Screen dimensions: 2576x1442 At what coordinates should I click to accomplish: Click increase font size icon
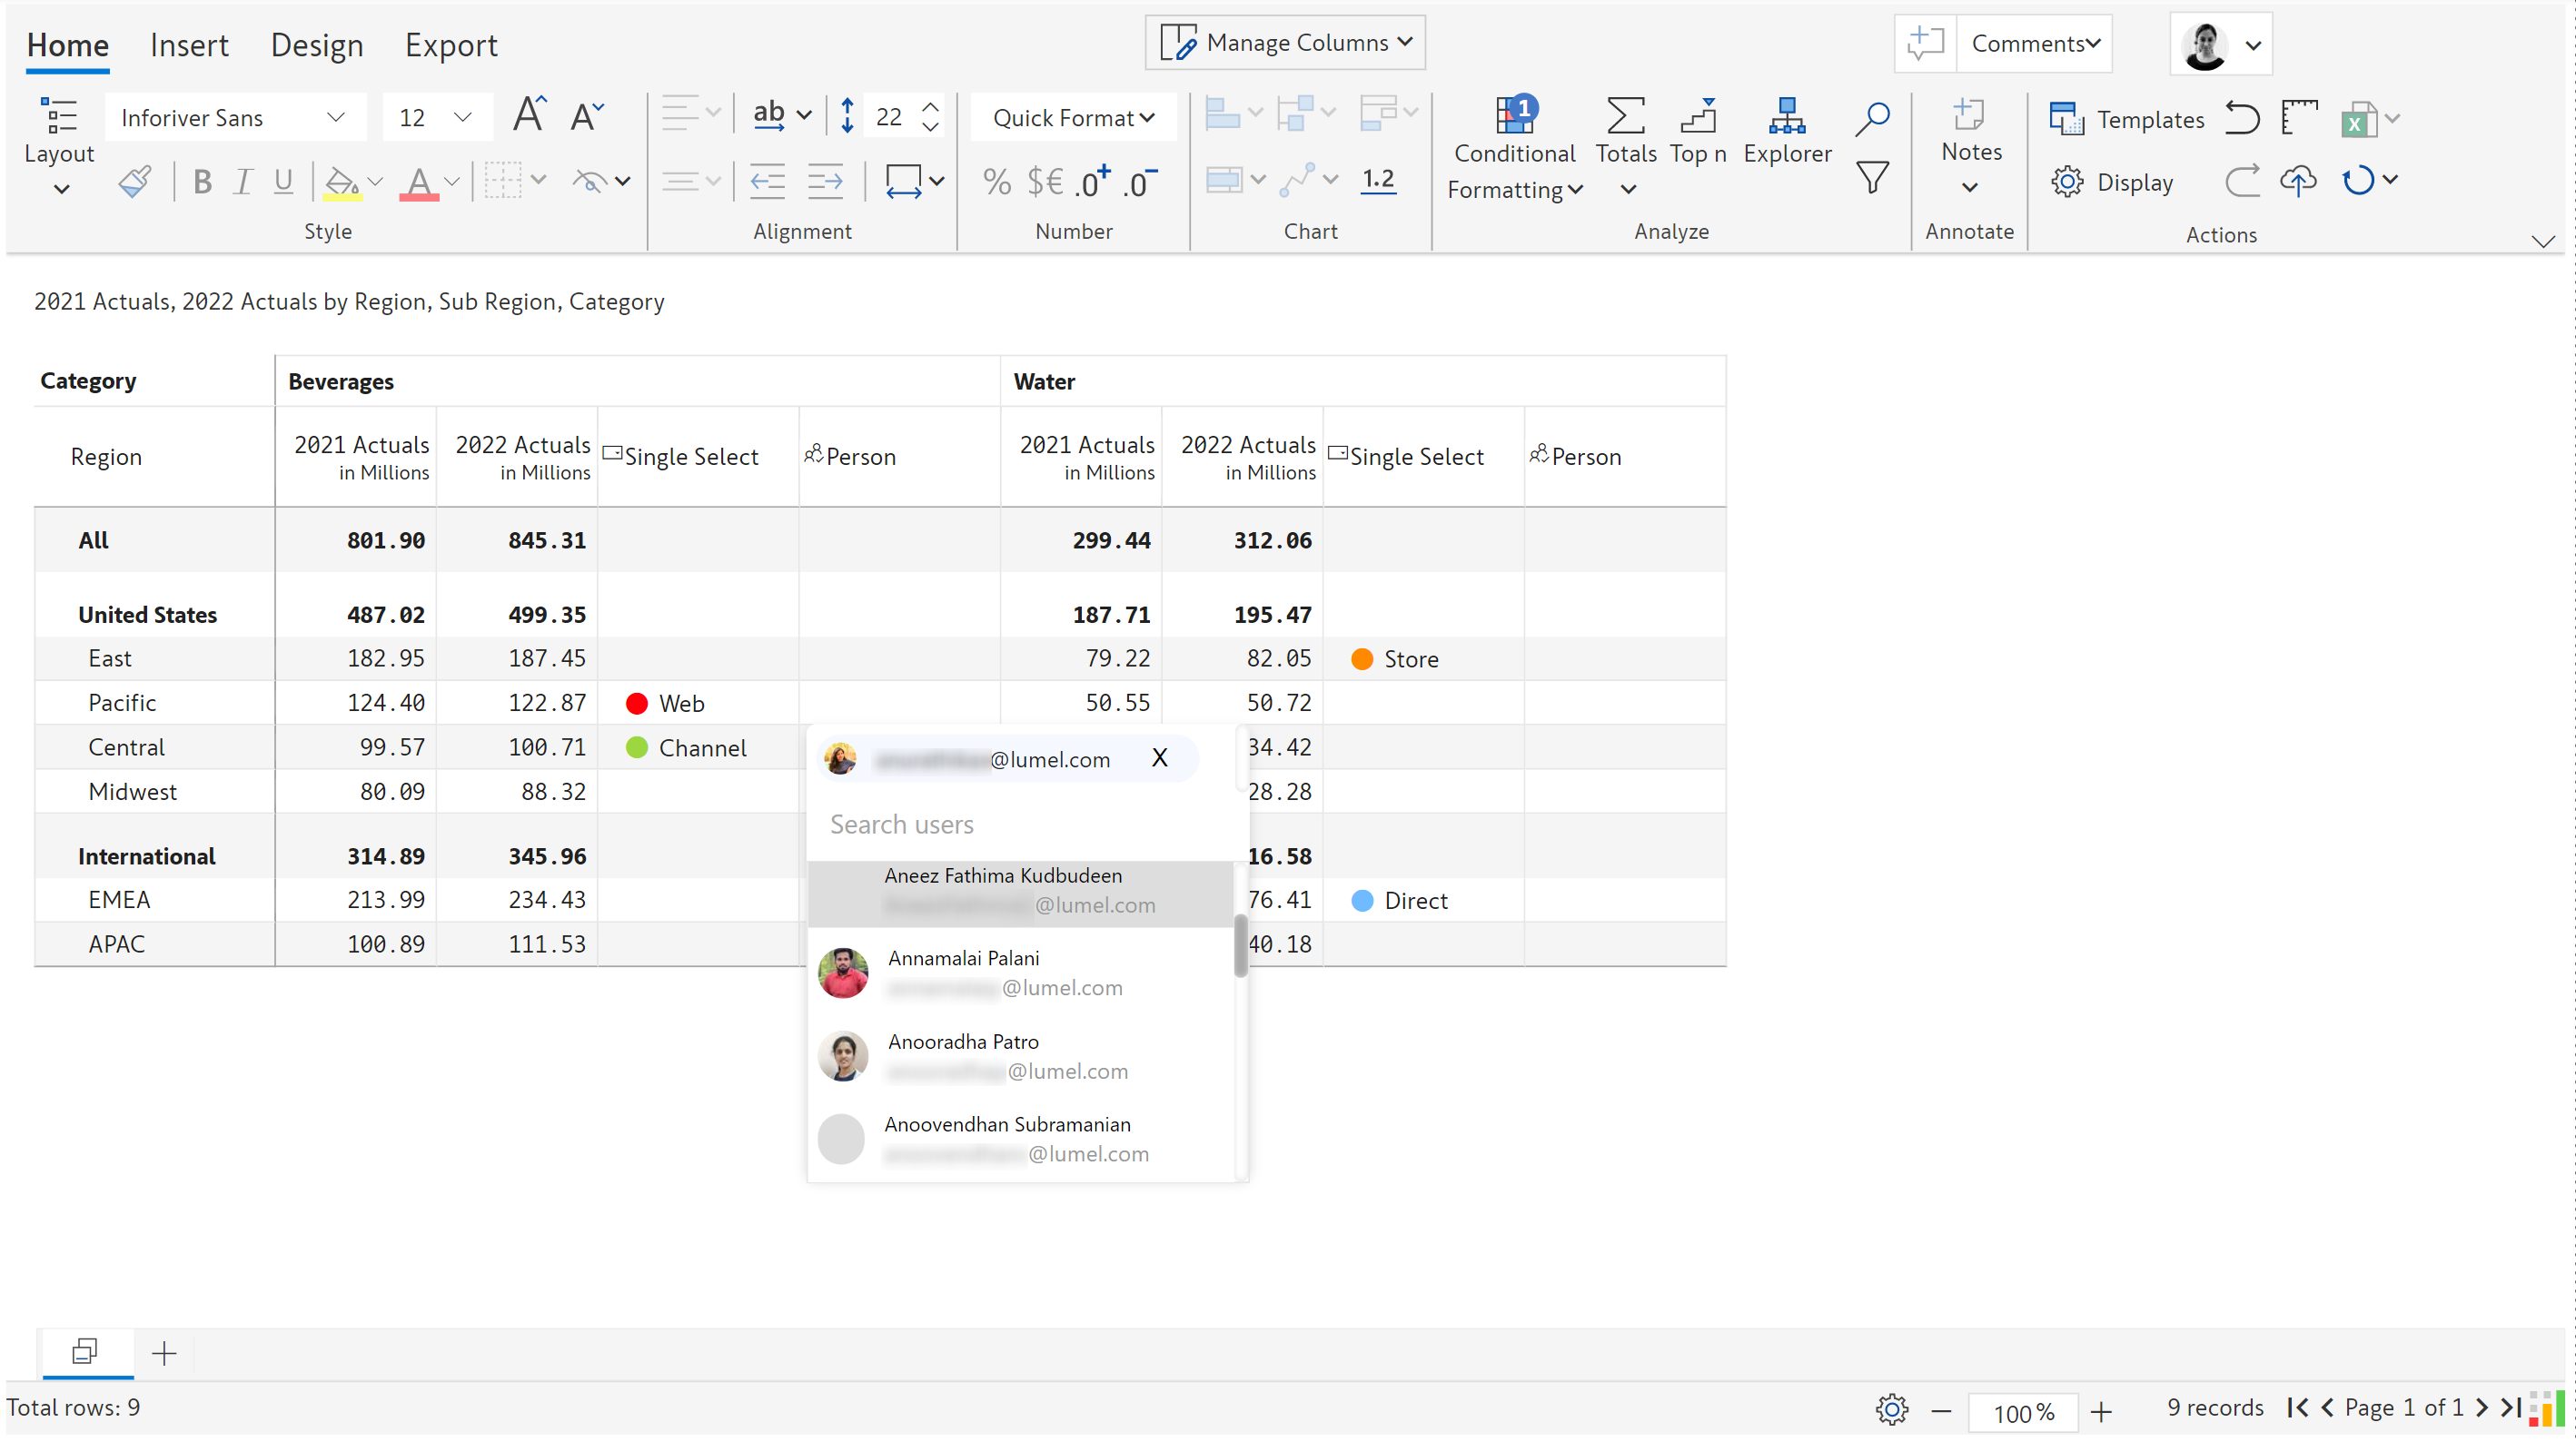click(529, 116)
